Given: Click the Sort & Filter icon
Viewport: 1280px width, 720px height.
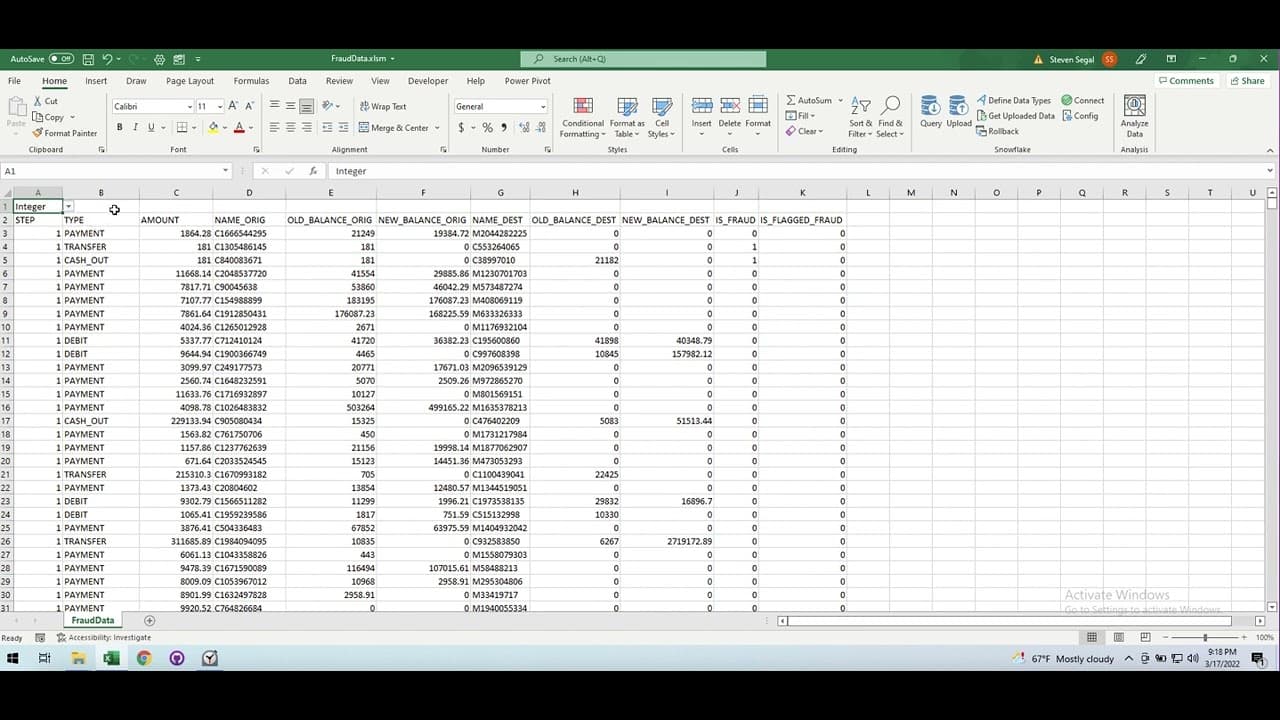Looking at the screenshot, I should pos(860,113).
